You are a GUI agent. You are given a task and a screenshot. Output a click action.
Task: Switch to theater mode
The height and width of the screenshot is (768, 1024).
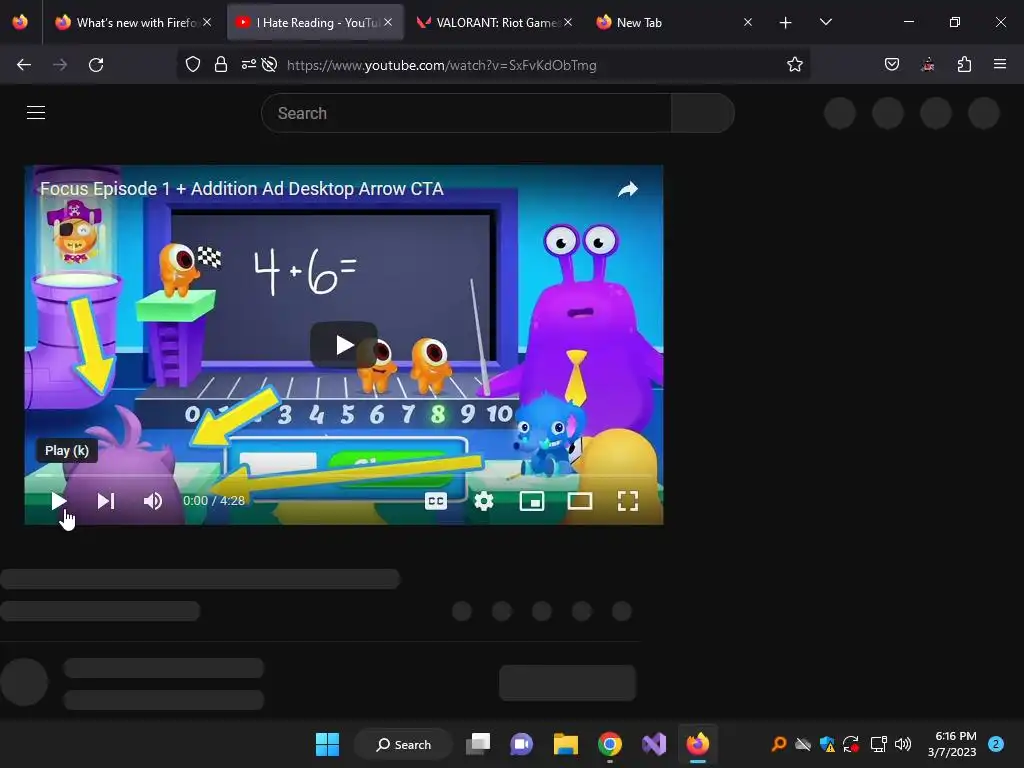pos(580,501)
